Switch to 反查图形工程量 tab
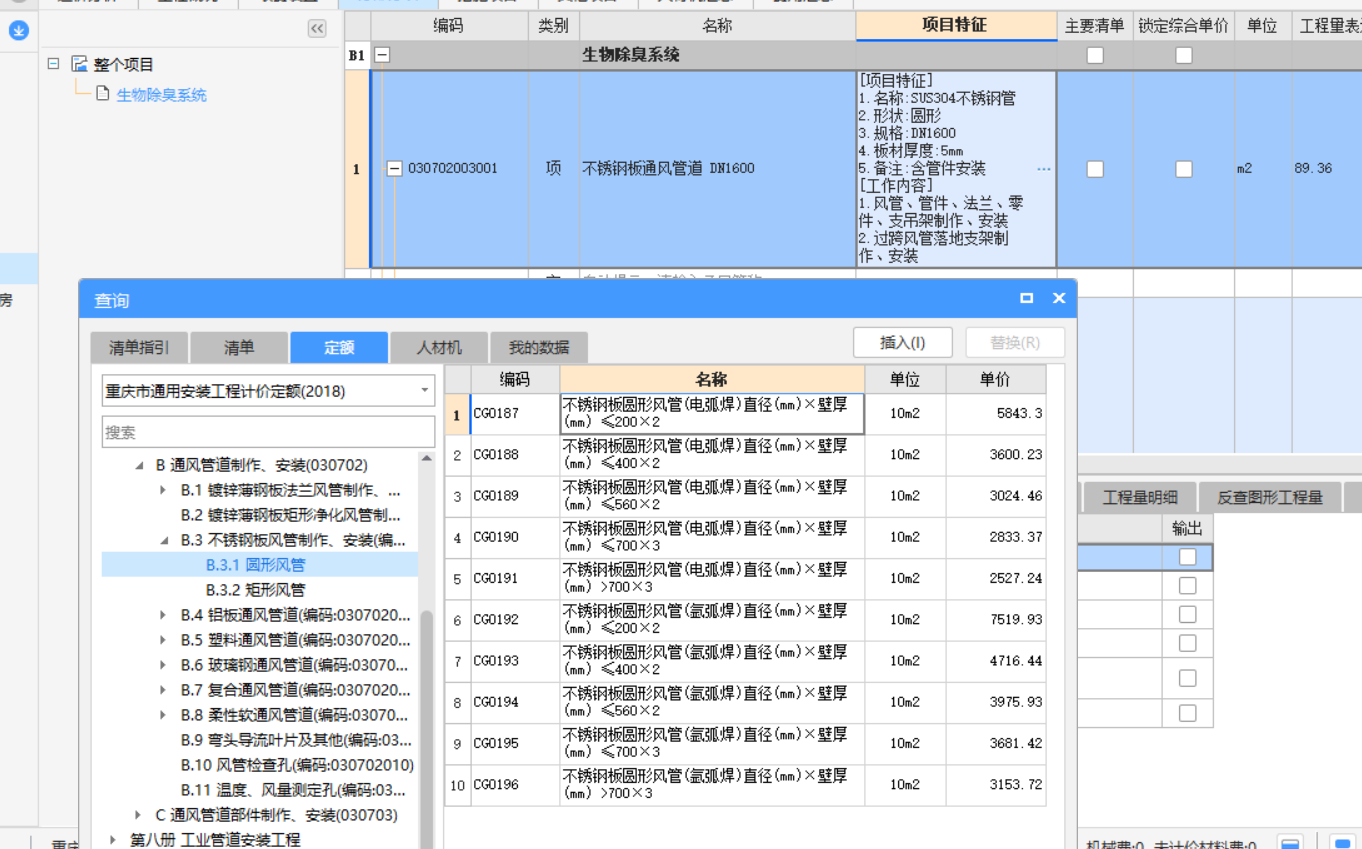 click(x=1269, y=497)
